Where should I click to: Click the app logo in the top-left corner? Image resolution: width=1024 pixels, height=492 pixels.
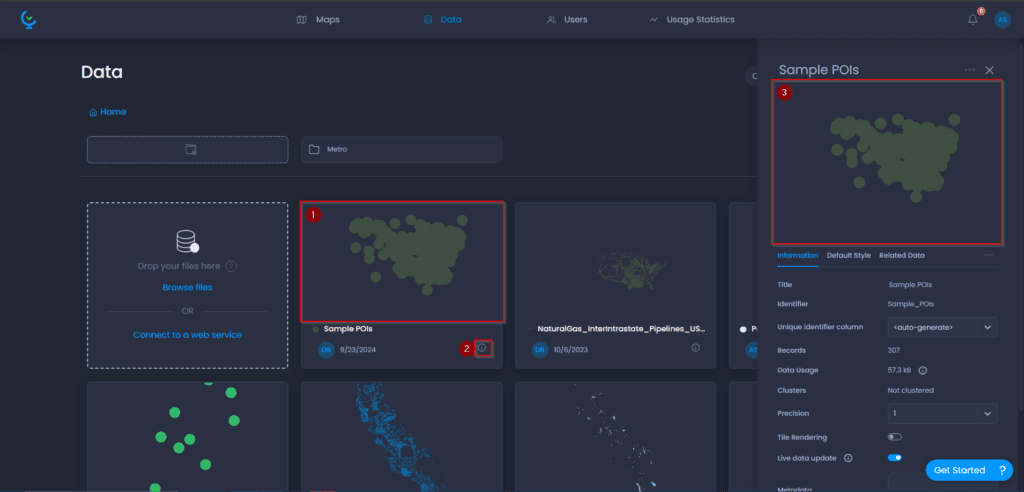(x=28, y=20)
